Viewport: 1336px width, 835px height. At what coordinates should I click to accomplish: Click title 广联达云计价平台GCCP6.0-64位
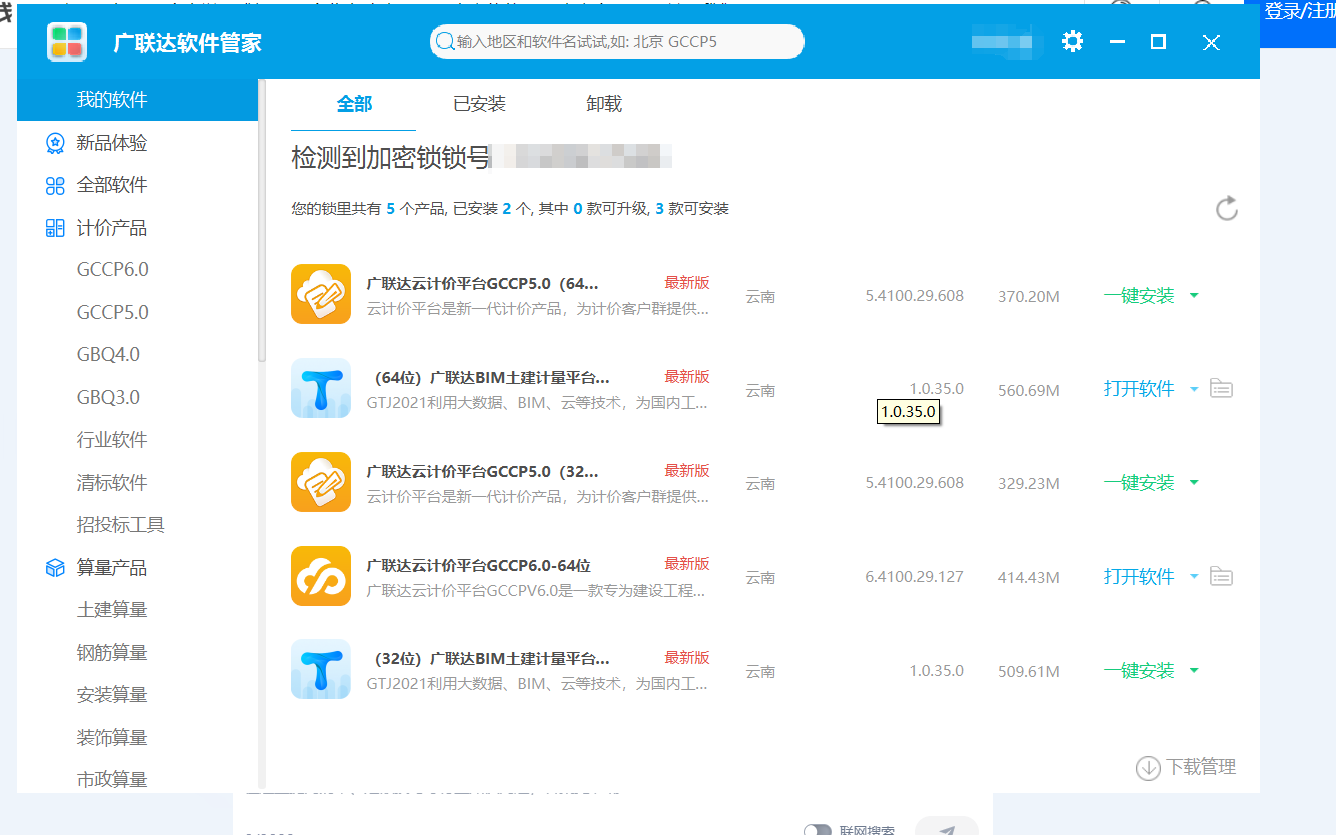tap(478, 565)
